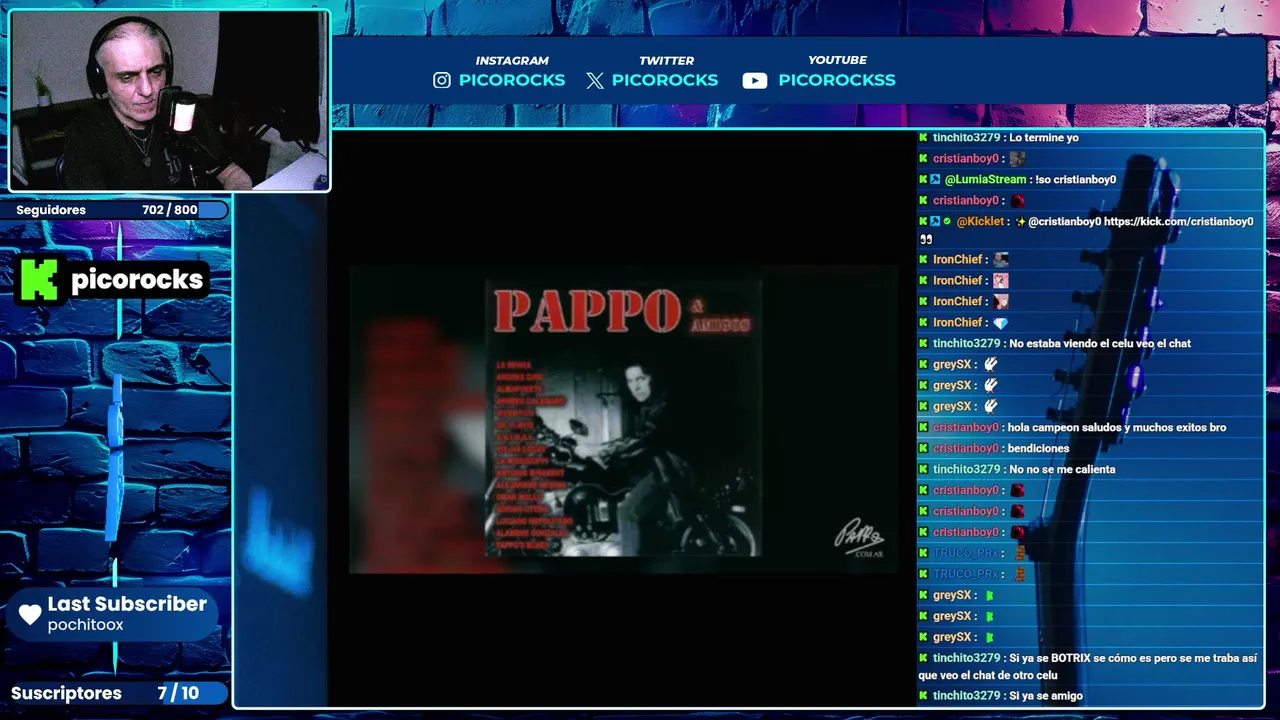Click the 'picorocks' channel name text
This screenshot has width=1280, height=720.
(137, 279)
